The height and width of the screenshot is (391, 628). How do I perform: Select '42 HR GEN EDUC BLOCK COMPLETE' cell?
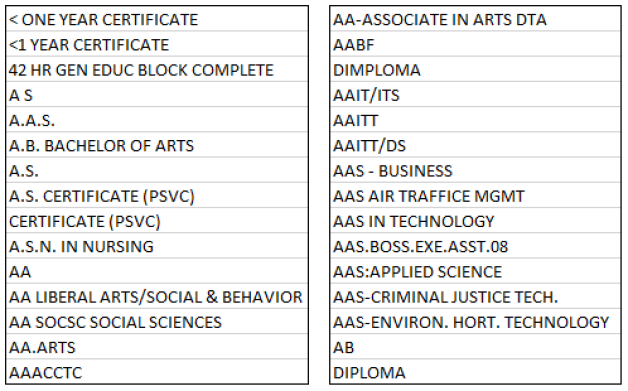157,69
